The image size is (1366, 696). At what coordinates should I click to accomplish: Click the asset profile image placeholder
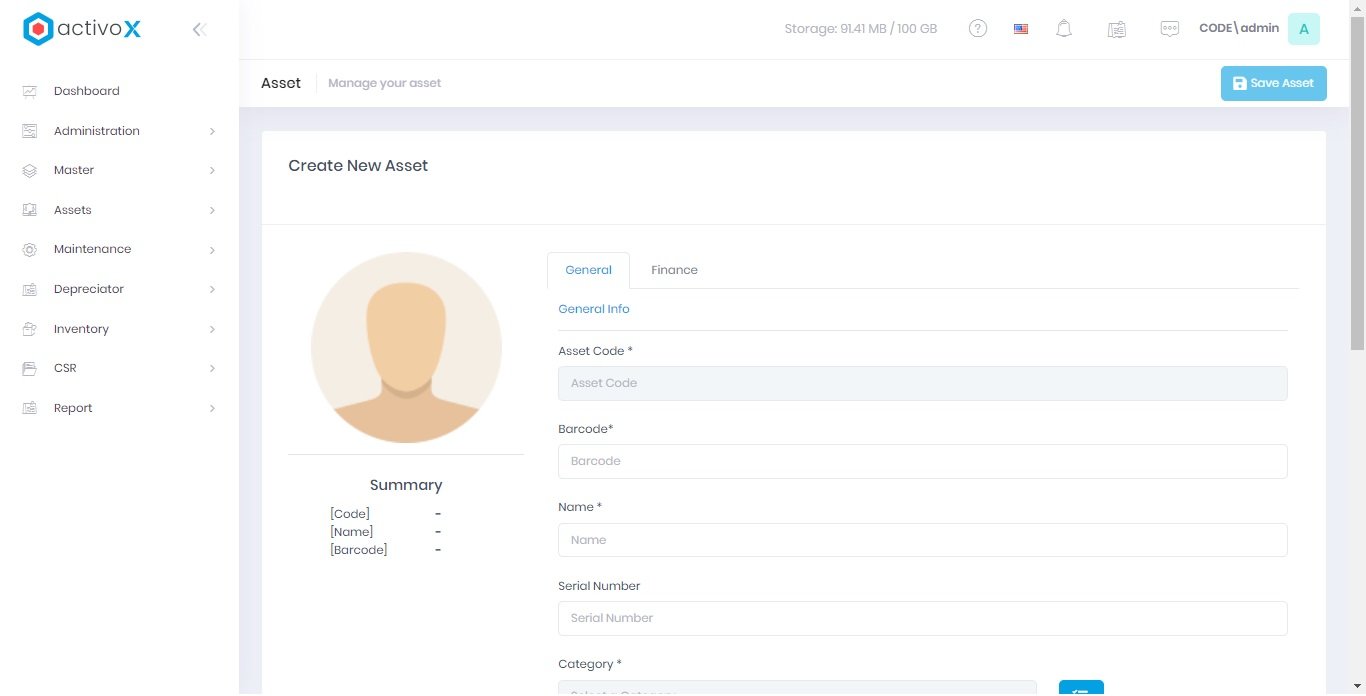click(x=406, y=347)
